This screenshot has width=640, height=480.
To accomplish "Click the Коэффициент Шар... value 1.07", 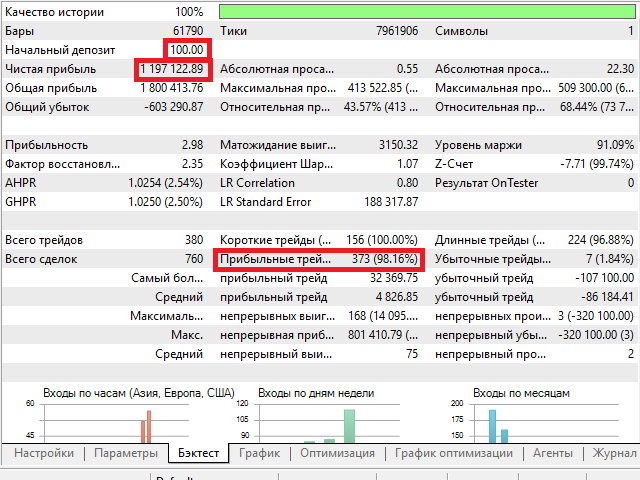I will [407, 164].
